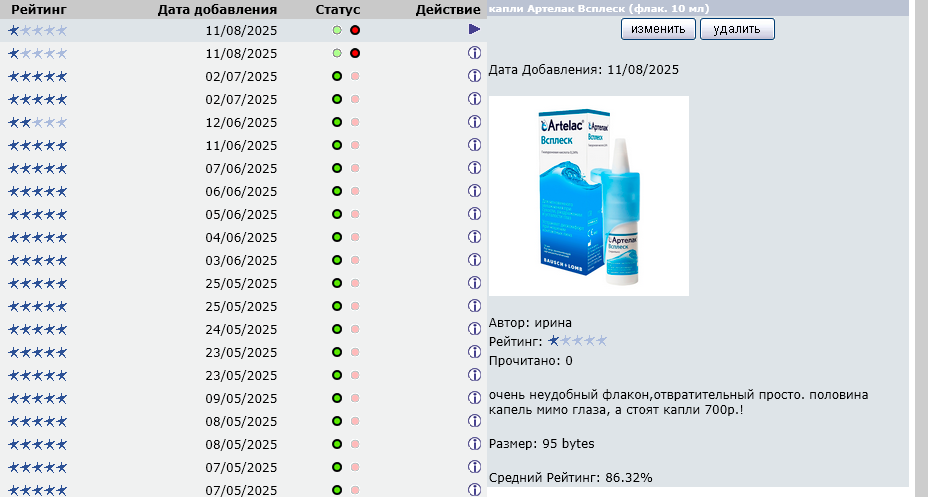Viewport: 928px width, 497px height.
Task: Toggle the green status dot on the 06/06/2025 row
Action: [337, 191]
